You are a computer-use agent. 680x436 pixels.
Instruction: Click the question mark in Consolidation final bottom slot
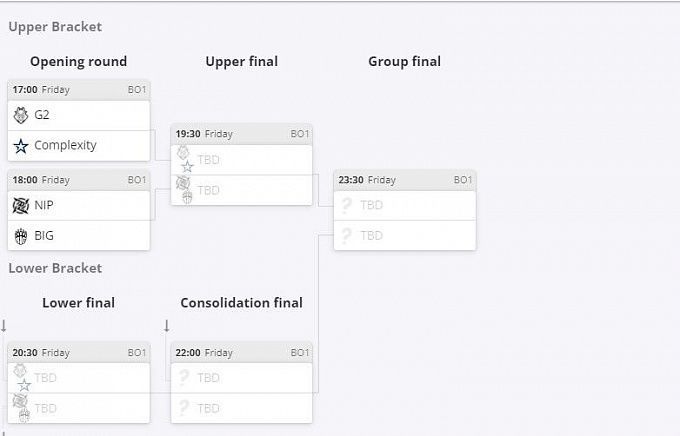(184, 408)
